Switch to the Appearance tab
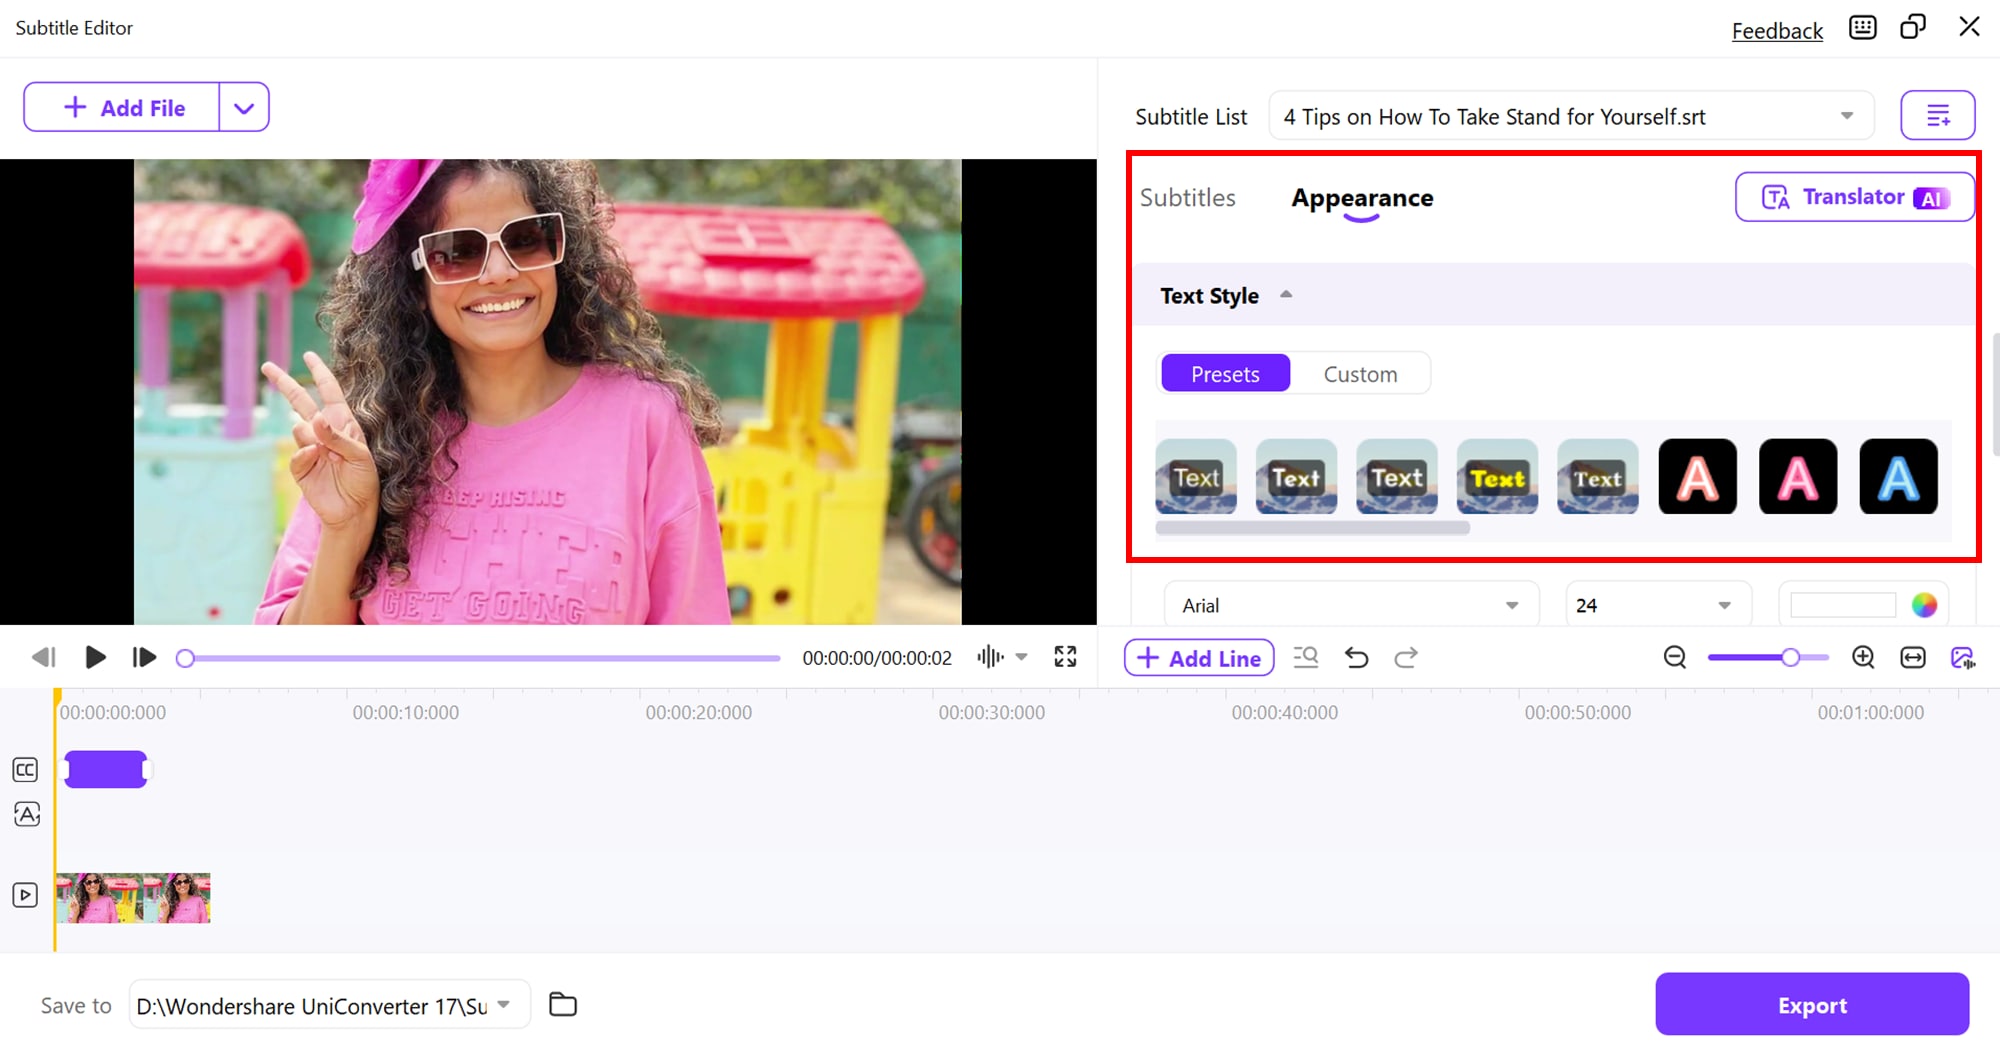 [x=1362, y=198]
